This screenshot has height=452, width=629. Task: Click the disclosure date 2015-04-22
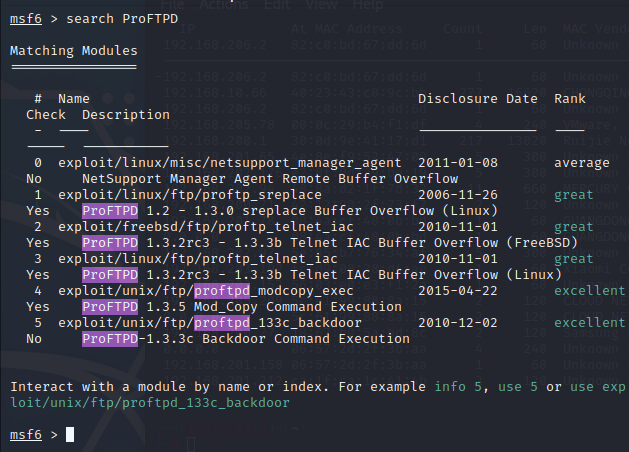(x=458, y=291)
